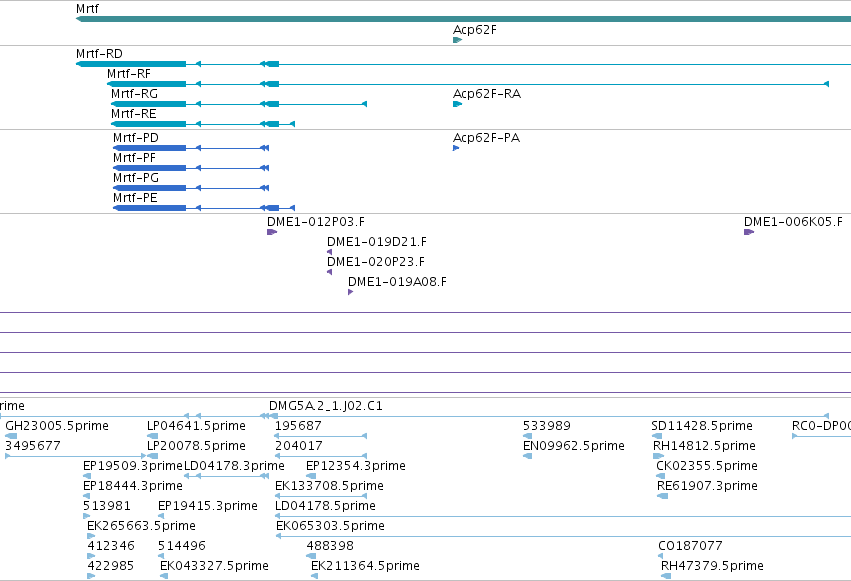Select EK133708.5prime EST label
The image size is (851, 581).
(x=329, y=486)
